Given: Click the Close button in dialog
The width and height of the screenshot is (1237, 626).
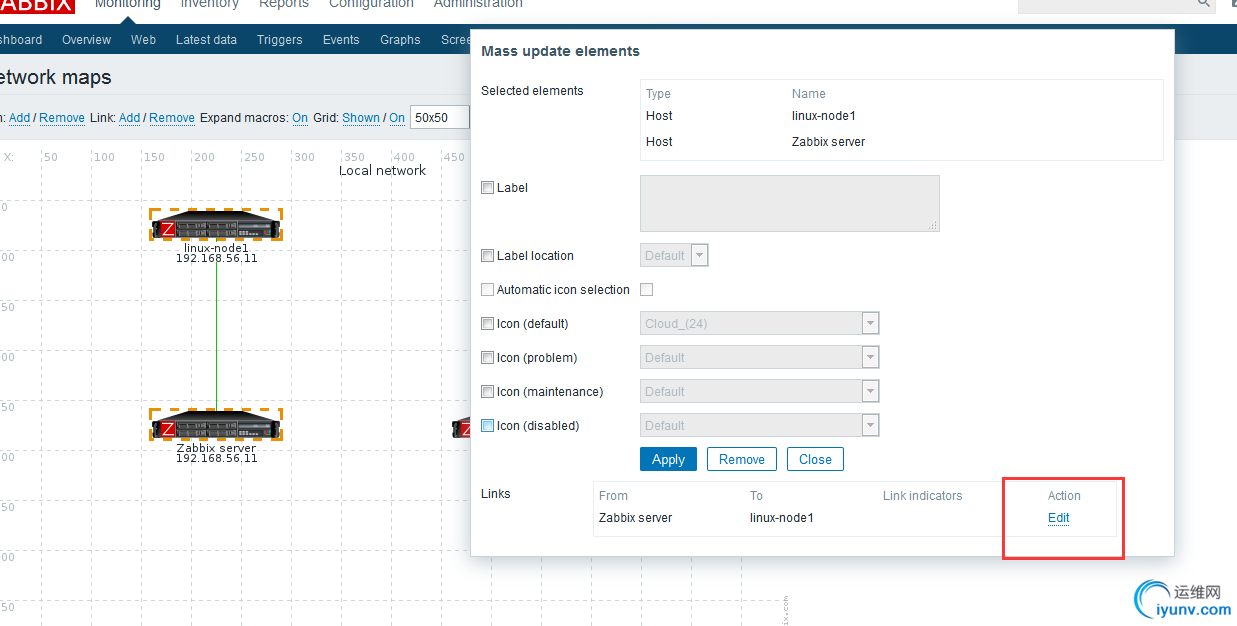Looking at the screenshot, I should 815,459.
